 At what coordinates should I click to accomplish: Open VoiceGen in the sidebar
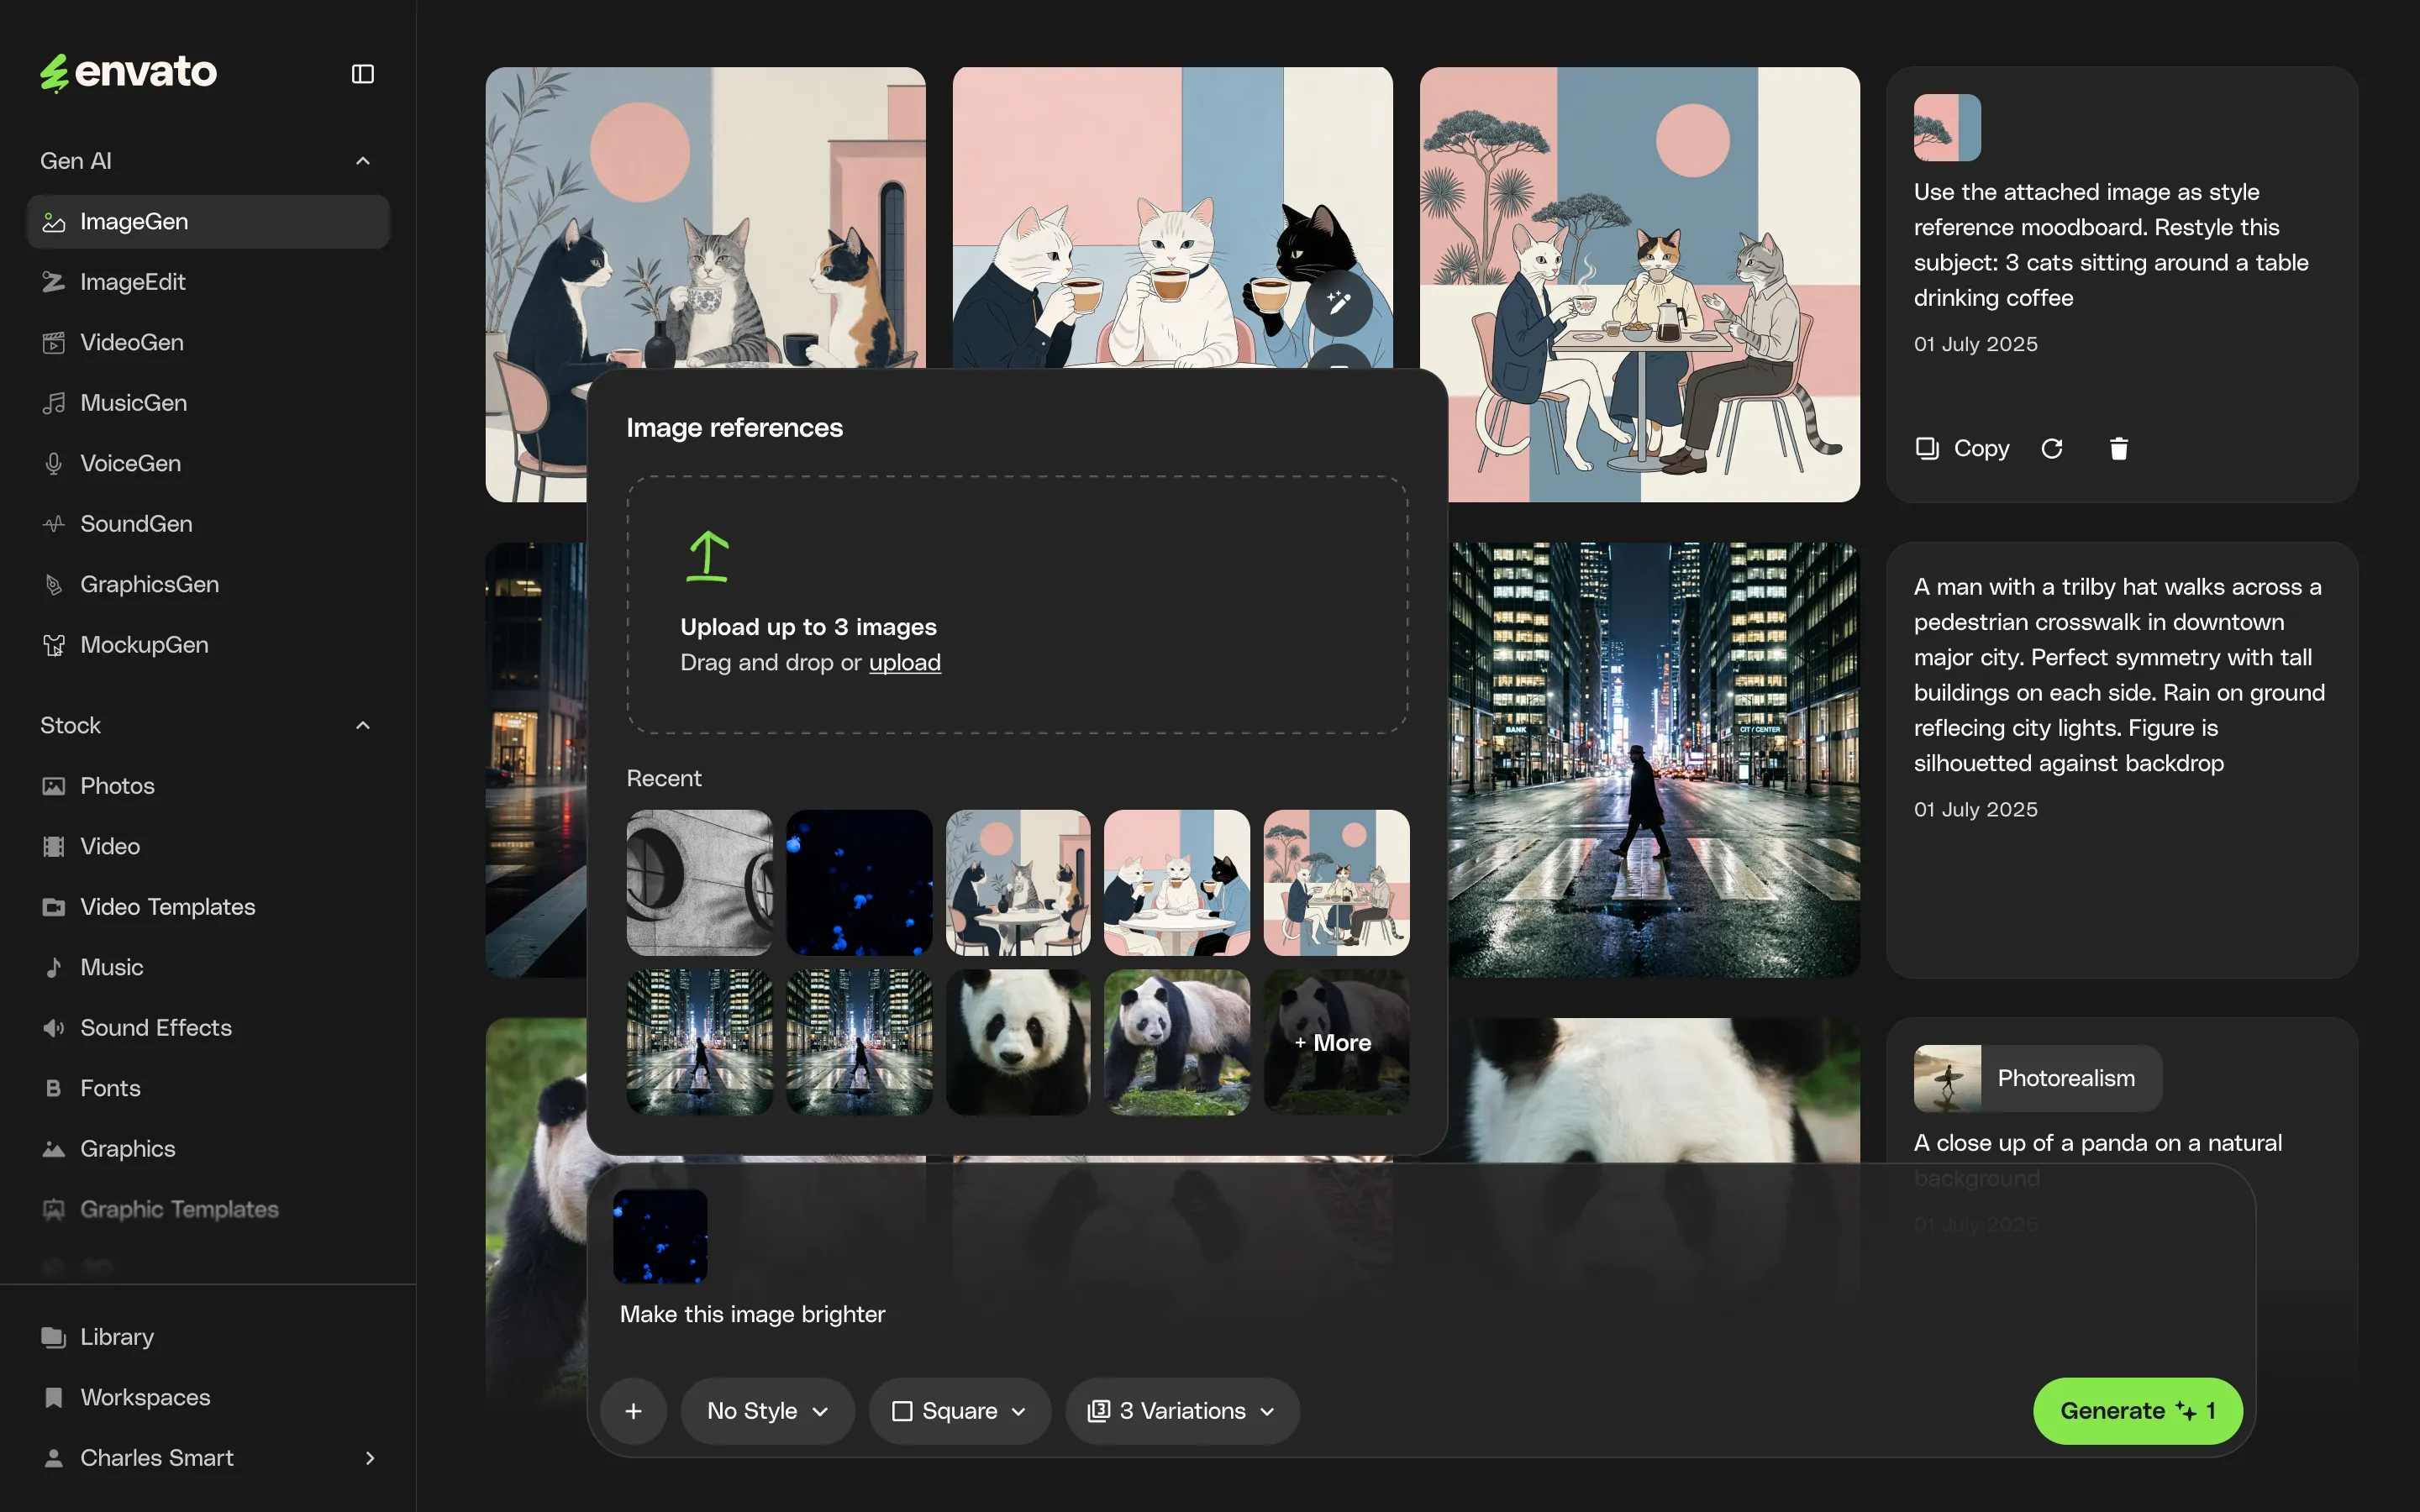click(x=208, y=464)
